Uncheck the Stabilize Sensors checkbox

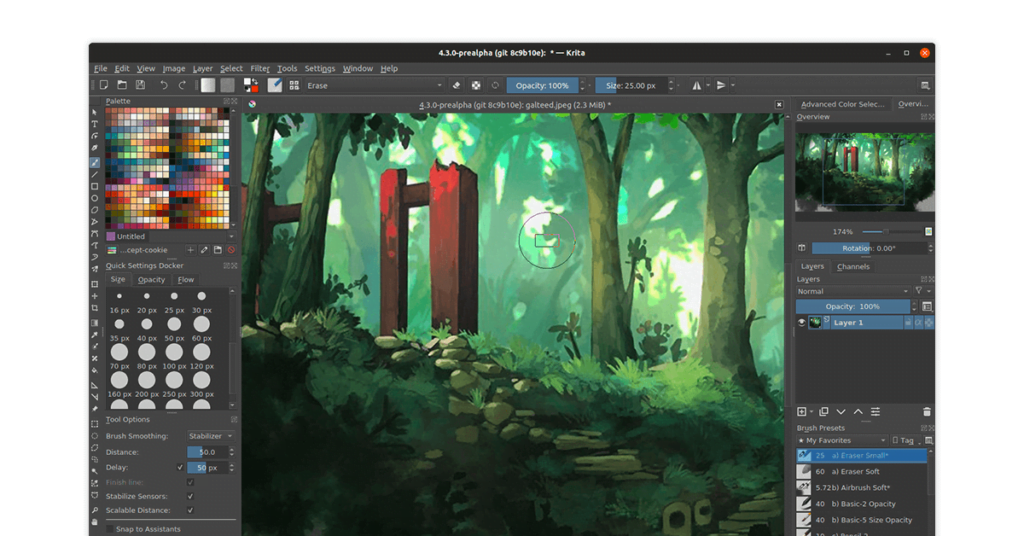click(x=190, y=496)
